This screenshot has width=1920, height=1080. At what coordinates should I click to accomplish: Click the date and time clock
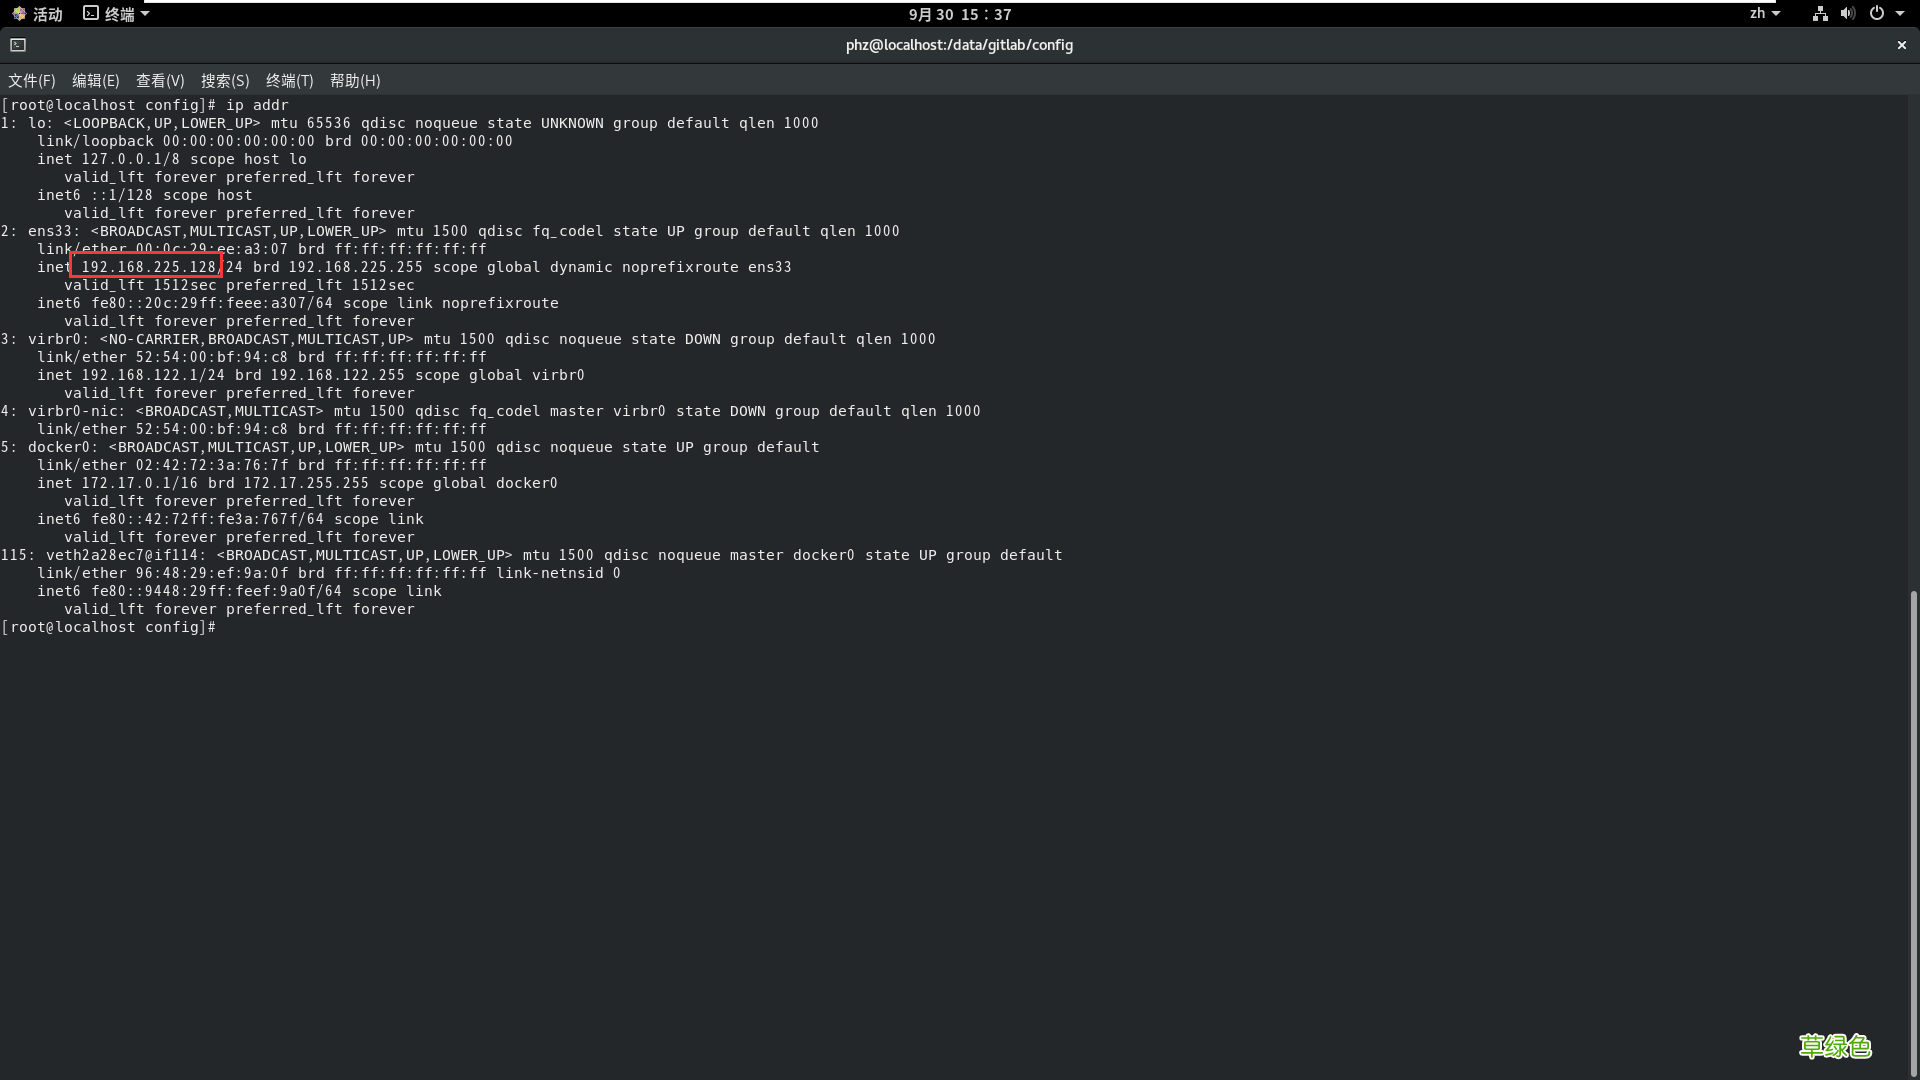click(x=960, y=14)
